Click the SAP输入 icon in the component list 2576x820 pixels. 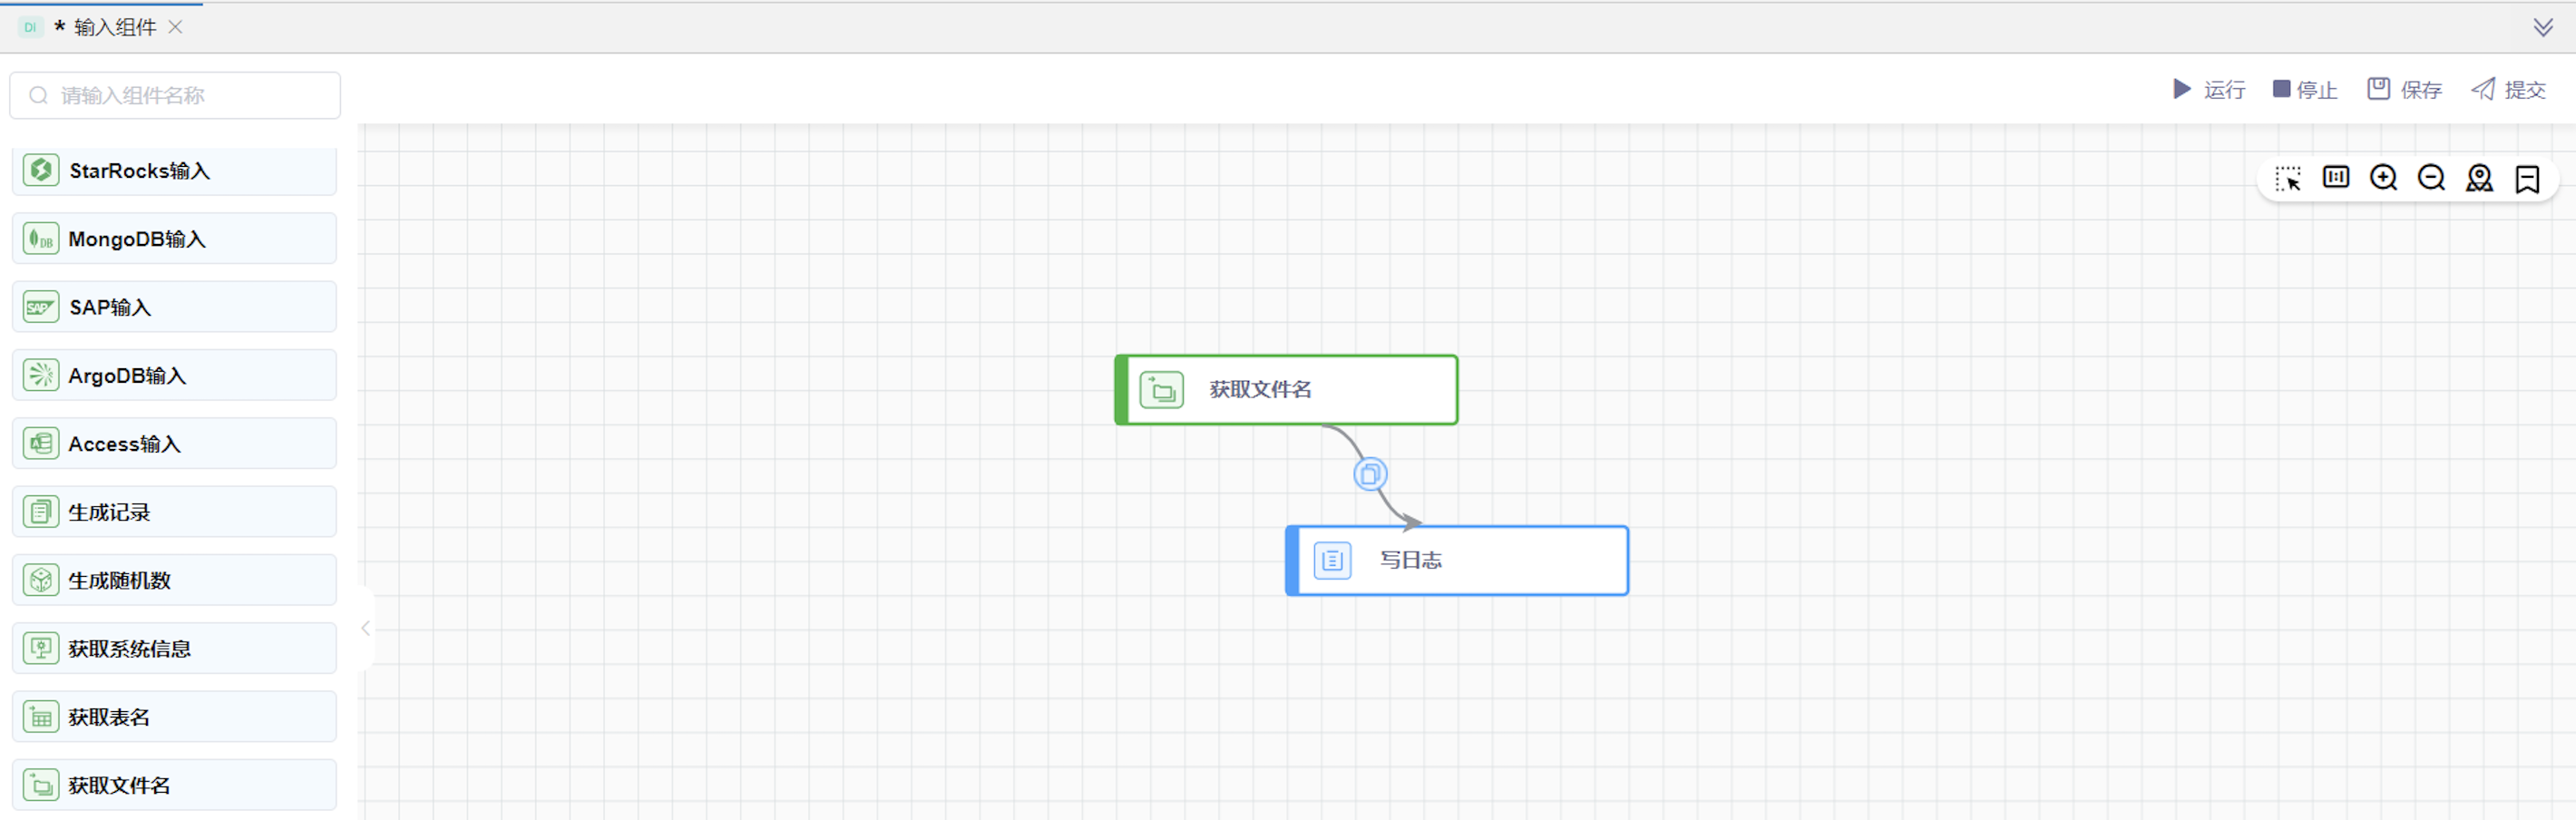point(41,306)
